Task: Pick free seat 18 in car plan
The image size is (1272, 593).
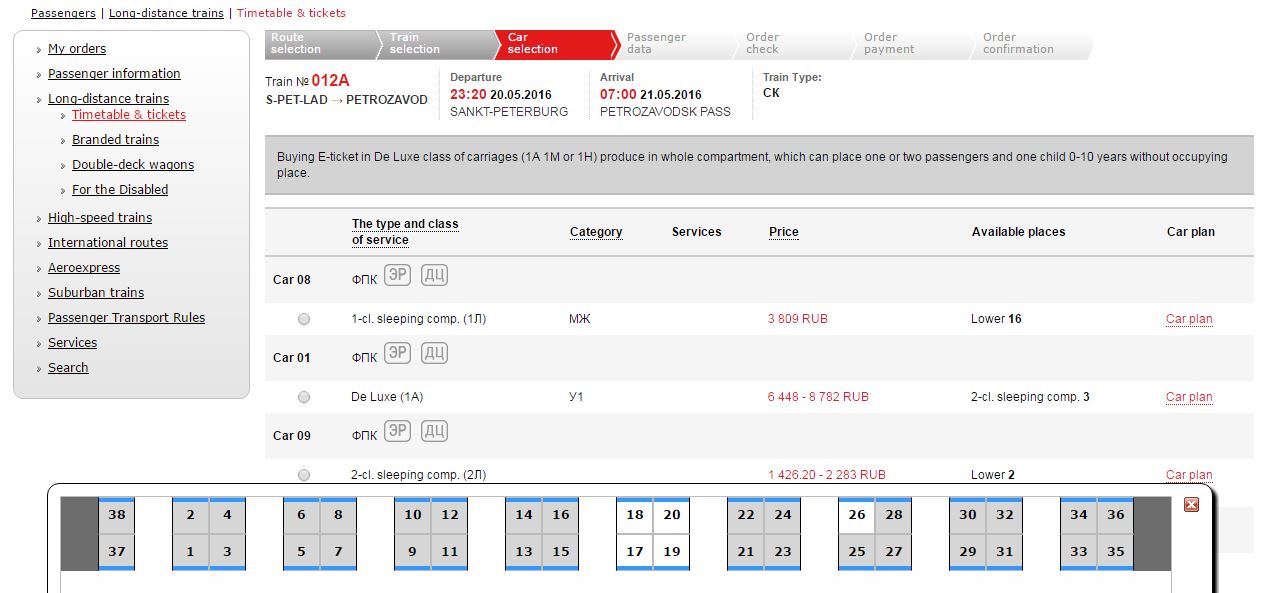Action: coord(634,515)
